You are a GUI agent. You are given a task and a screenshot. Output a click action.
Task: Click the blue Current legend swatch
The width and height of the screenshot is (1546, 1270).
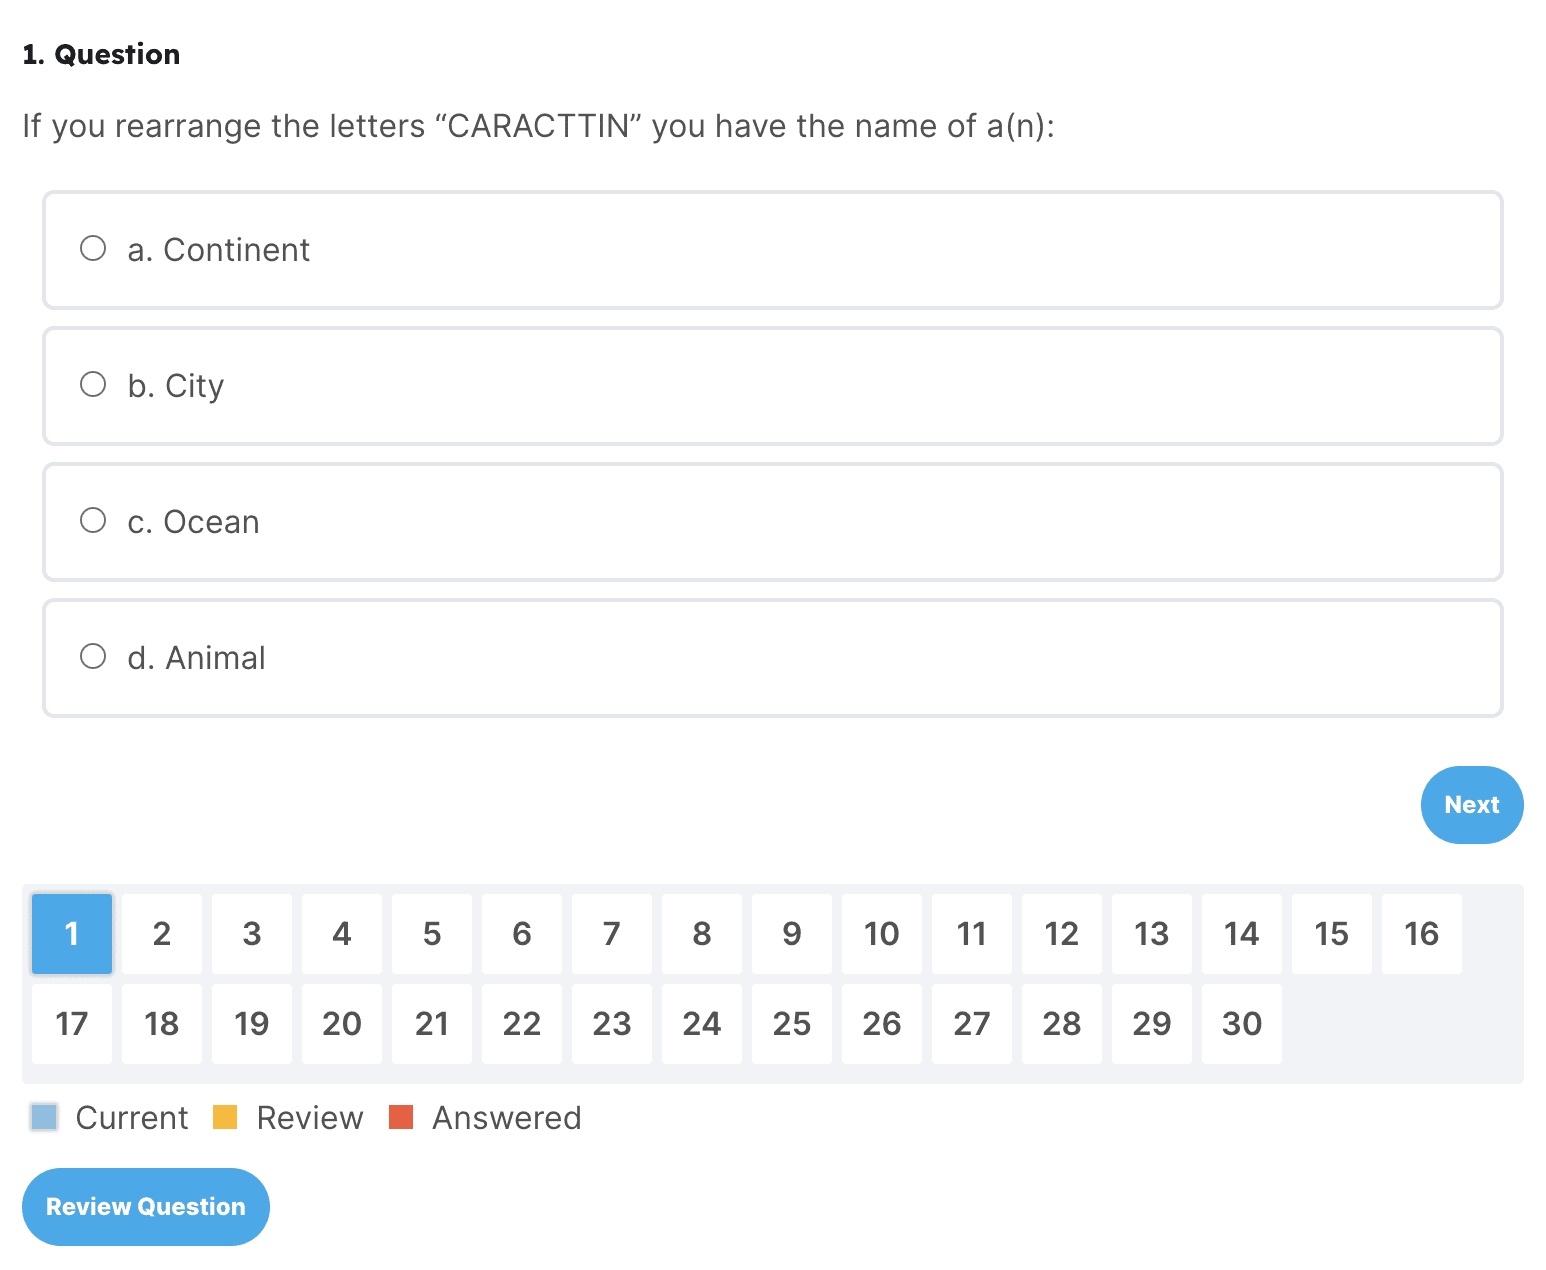[x=44, y=1117]
